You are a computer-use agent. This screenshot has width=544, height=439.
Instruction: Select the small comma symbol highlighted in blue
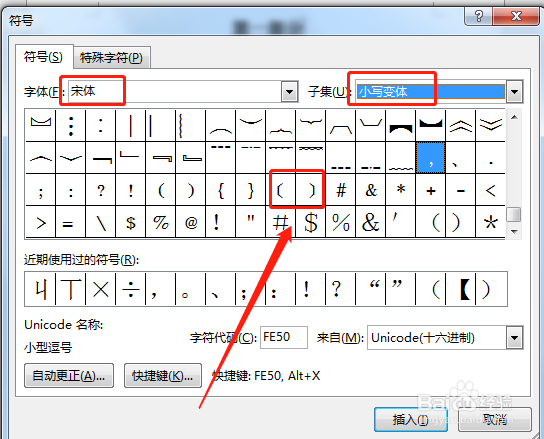[431, 158]
